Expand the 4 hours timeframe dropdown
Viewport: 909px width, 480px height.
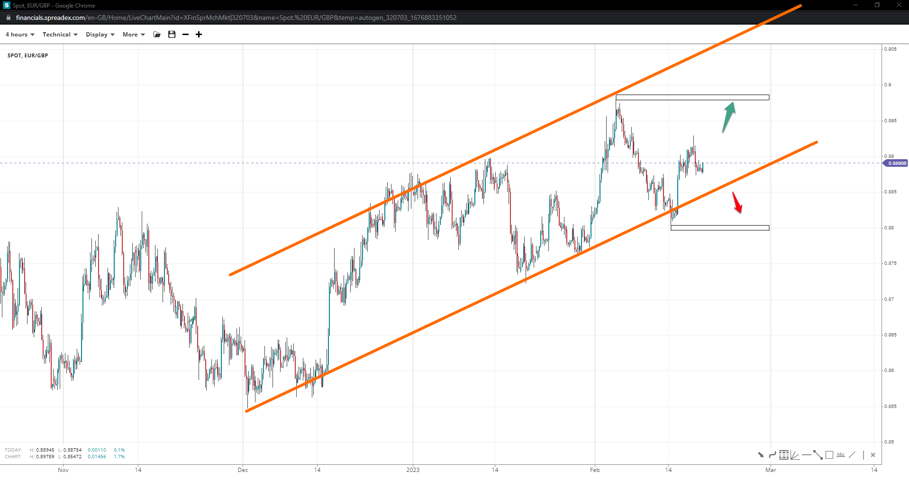coord(20,35)
